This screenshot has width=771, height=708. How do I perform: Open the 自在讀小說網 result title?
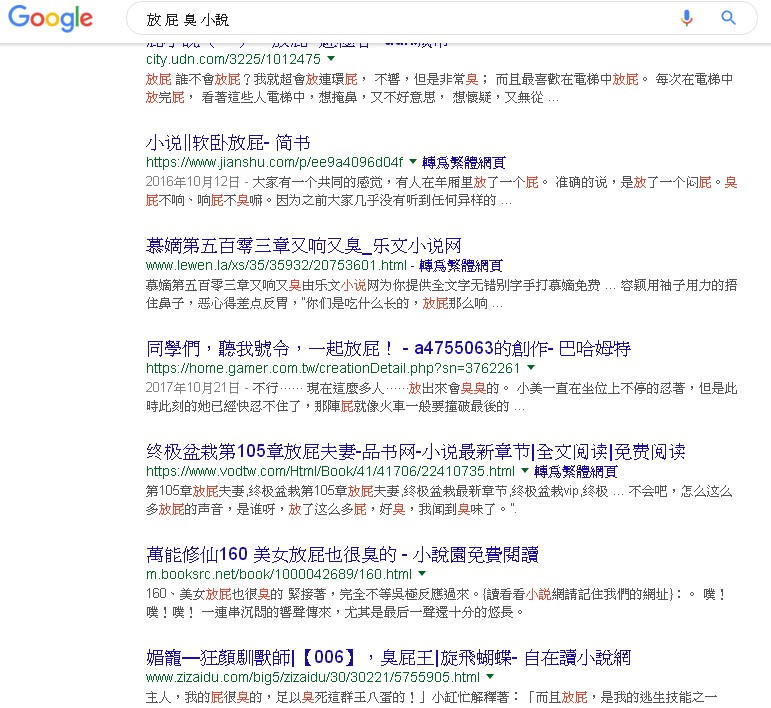388,658
